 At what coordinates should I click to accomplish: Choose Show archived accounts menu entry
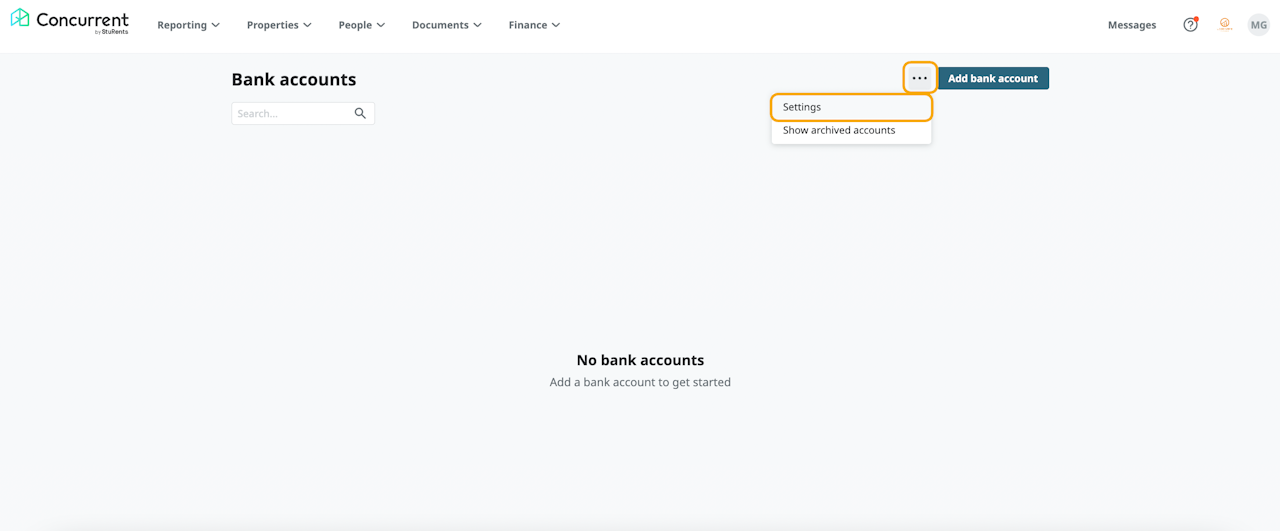tap(839, 130)
